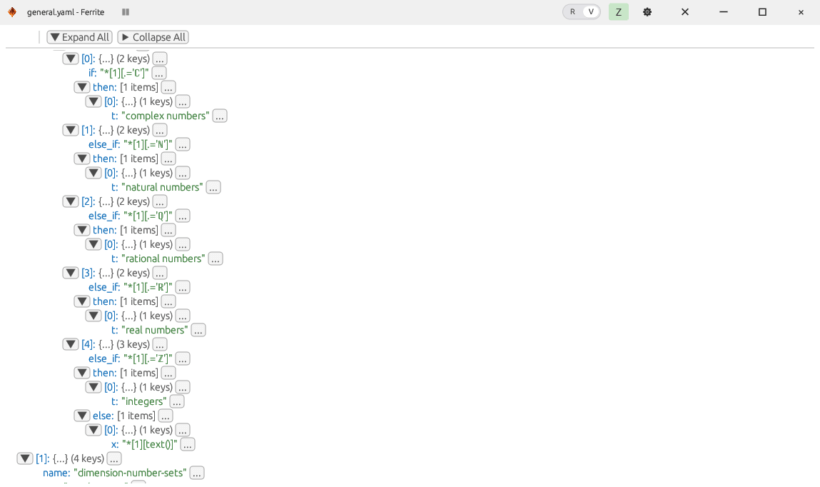Image resolution: width=820 pixels, height=487 pixels.
Task: Switch to raw mode with R toggle
Action: (573, 12)
